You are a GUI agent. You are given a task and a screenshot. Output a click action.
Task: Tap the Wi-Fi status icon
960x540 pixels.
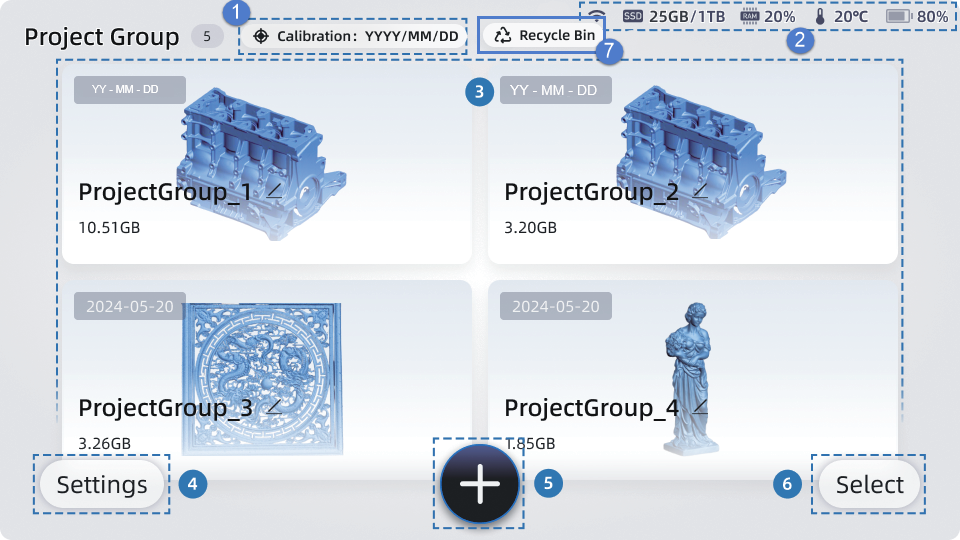coord(597,15)
